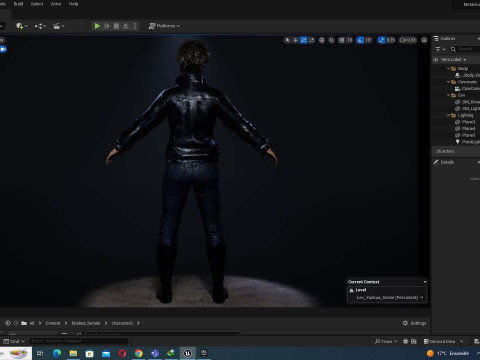Open the Current Context level dropdown
Viewport: 480px width, 360px height.
tap(390, 297)
